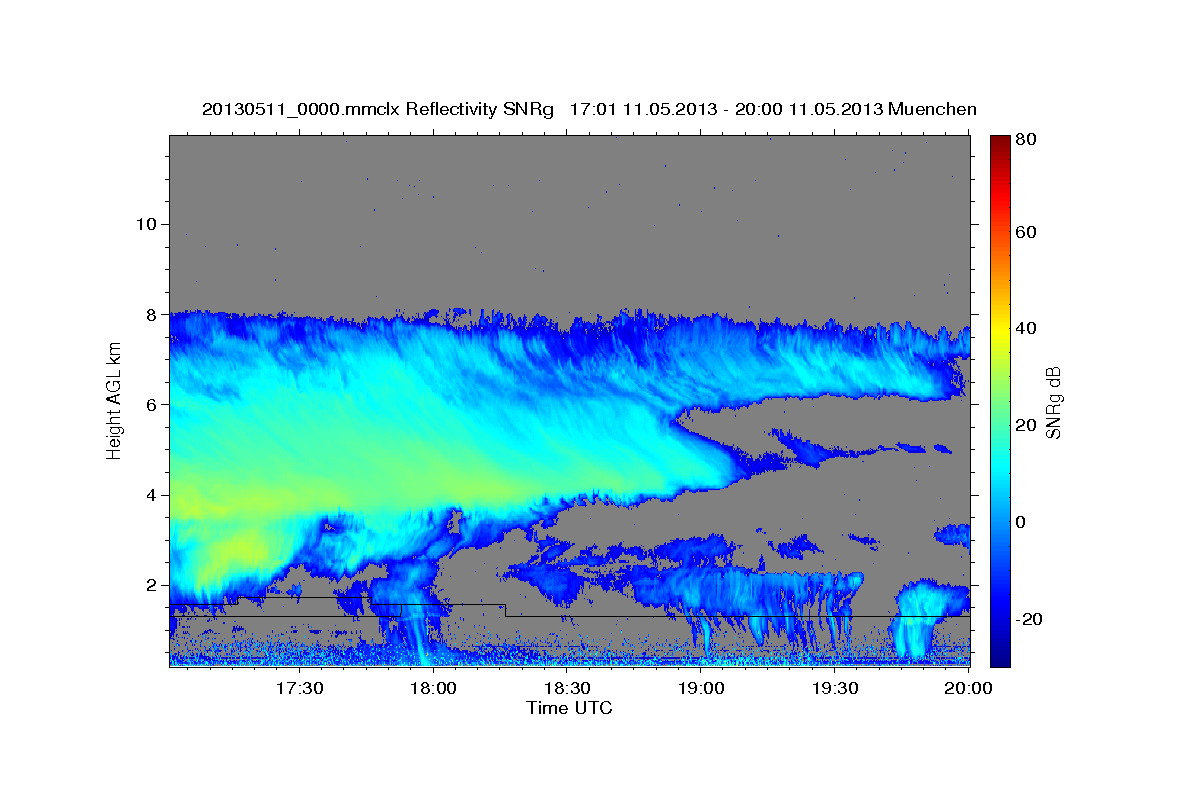Click the 'Time UTC' axis label

click(x=569, y=708)
